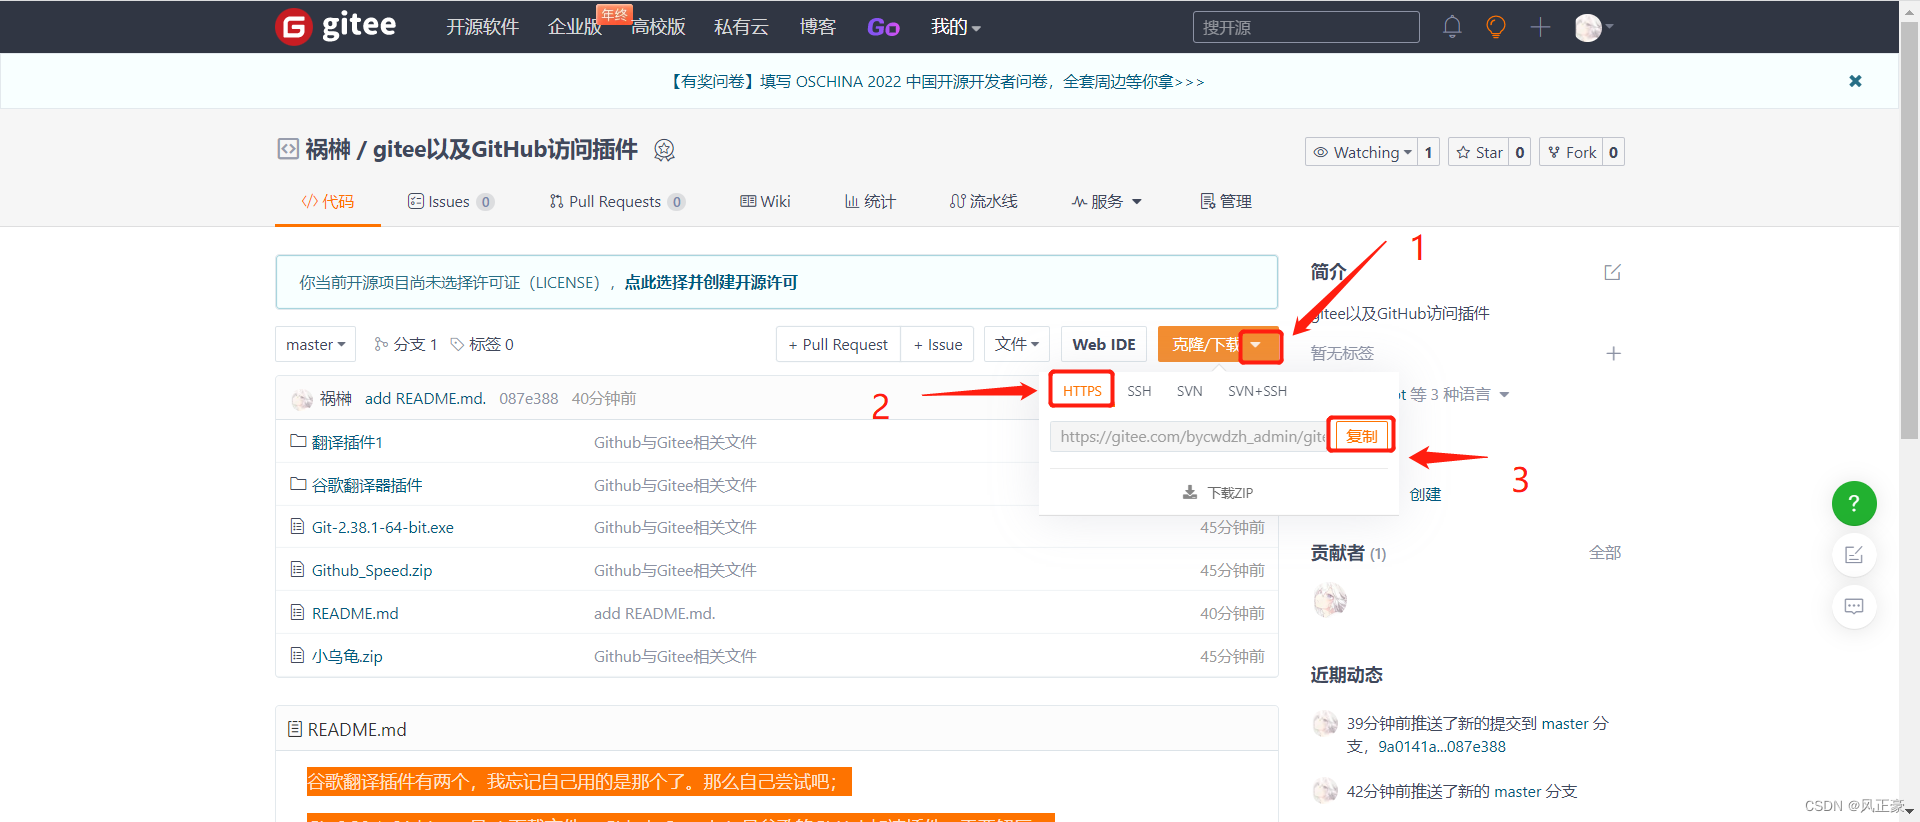Click 高校版 in top navigation
The height and width of the screenshot is (822, 1920).
658,27
